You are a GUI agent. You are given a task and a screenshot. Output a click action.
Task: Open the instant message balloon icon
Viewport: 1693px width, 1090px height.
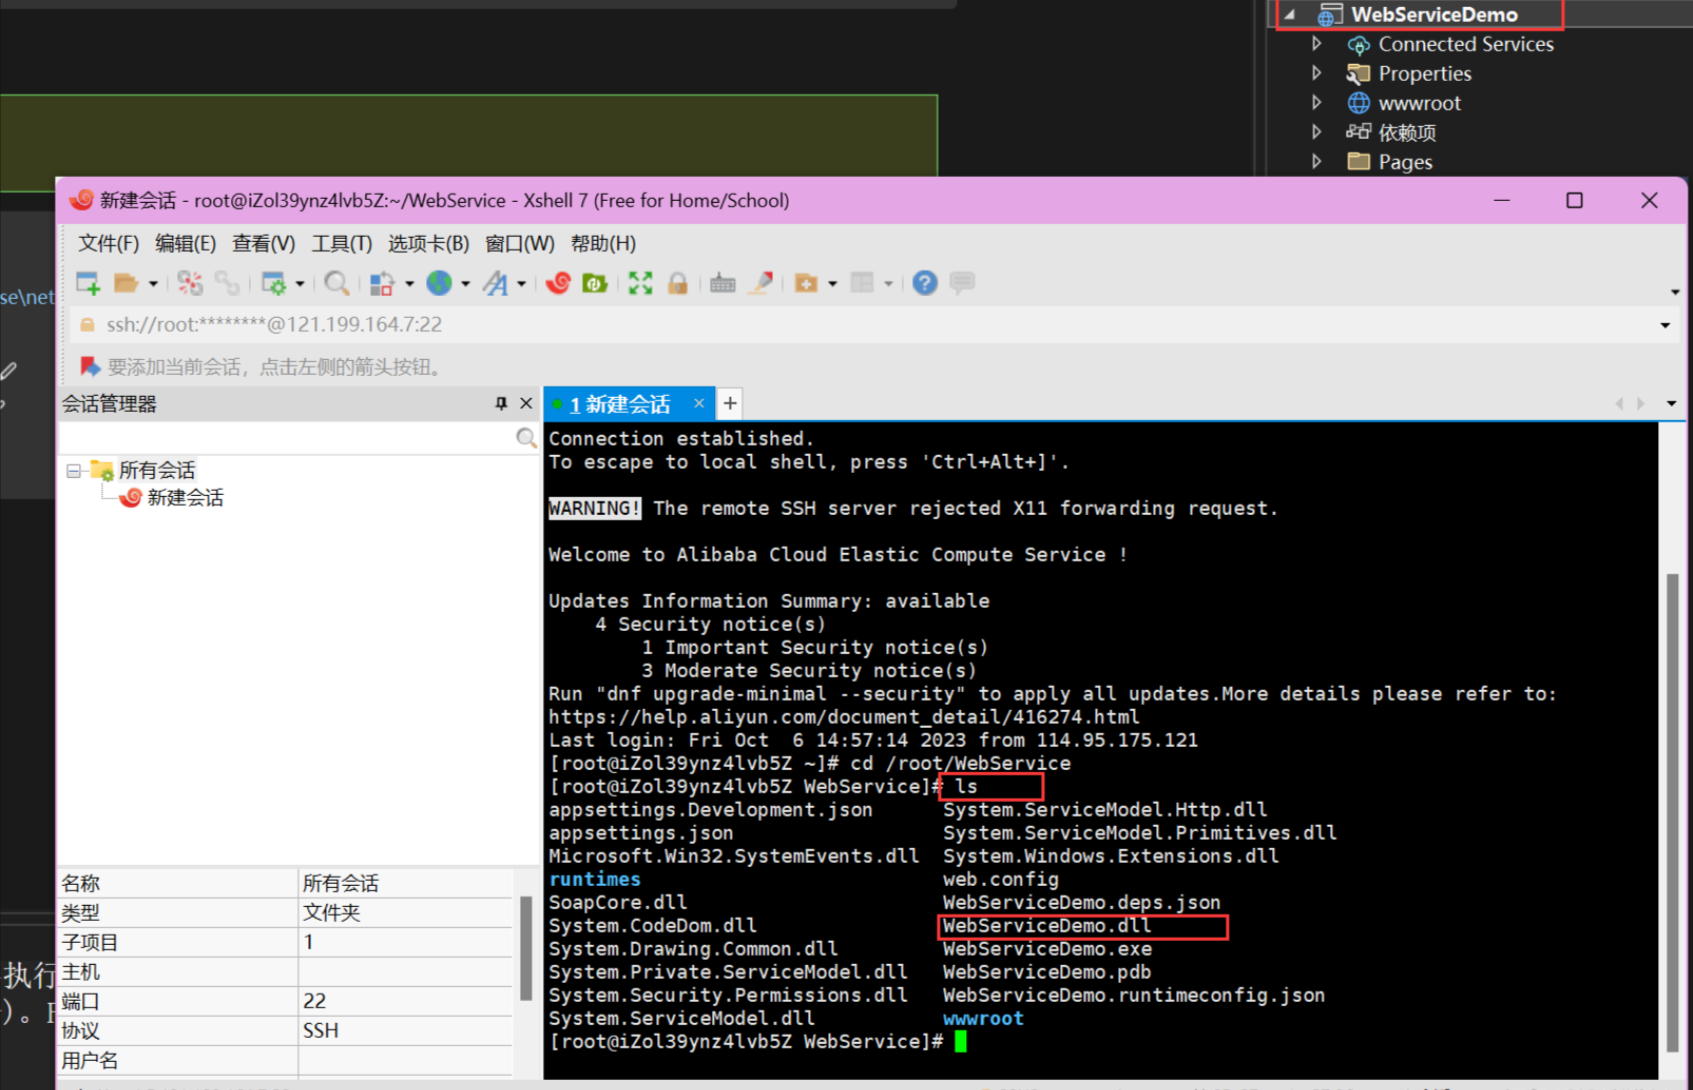click(961, 283)
